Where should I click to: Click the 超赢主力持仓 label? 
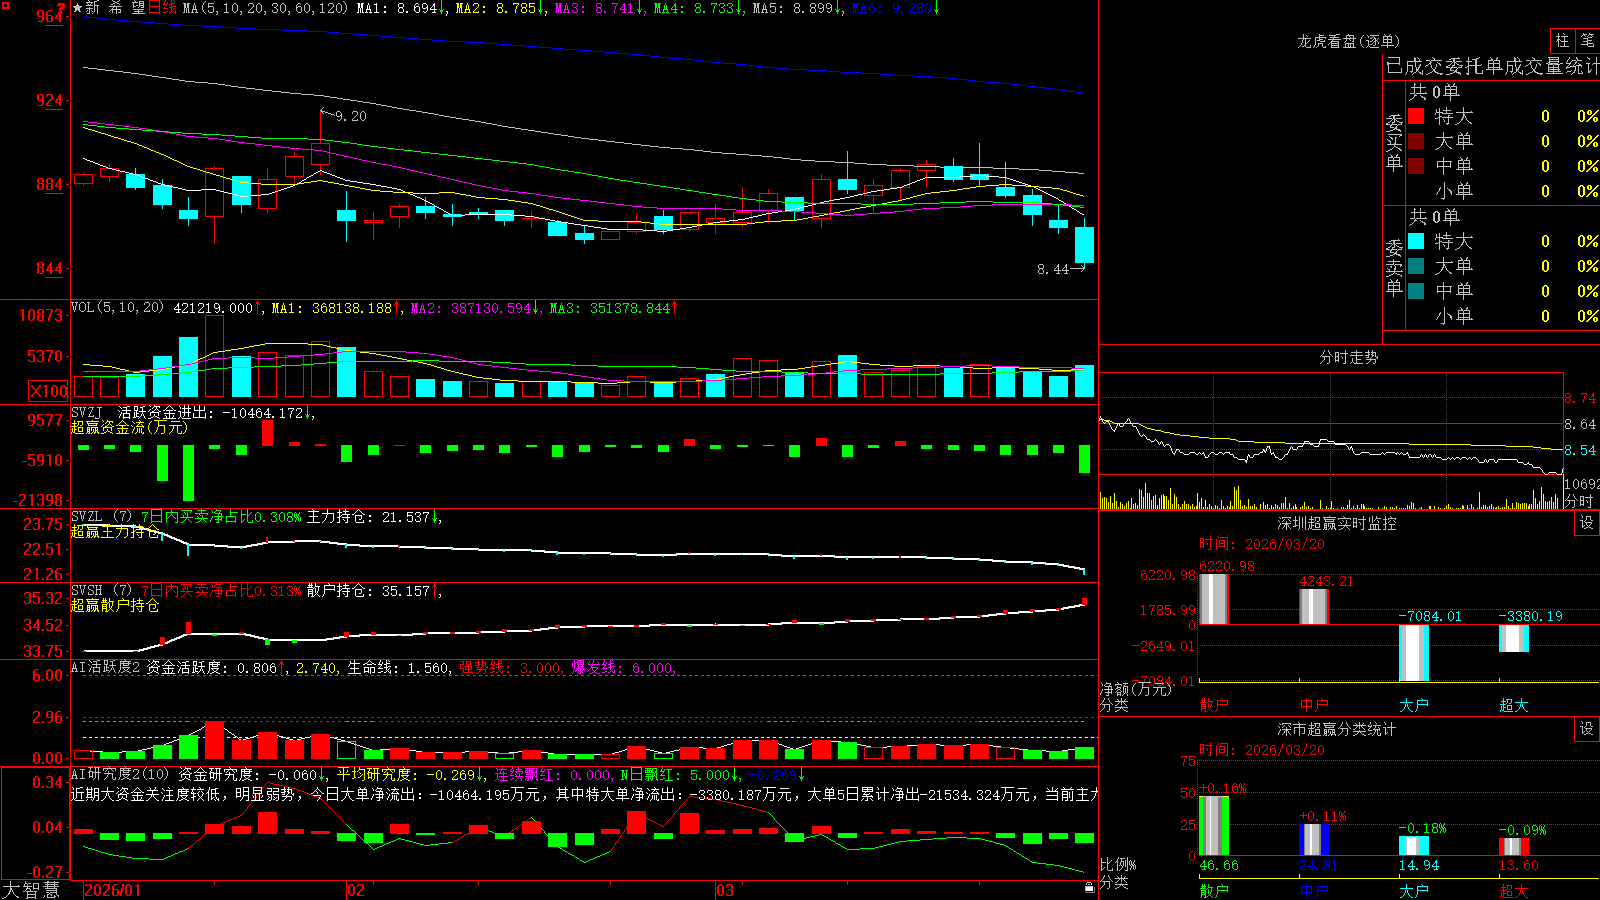[x=115, y=532]
